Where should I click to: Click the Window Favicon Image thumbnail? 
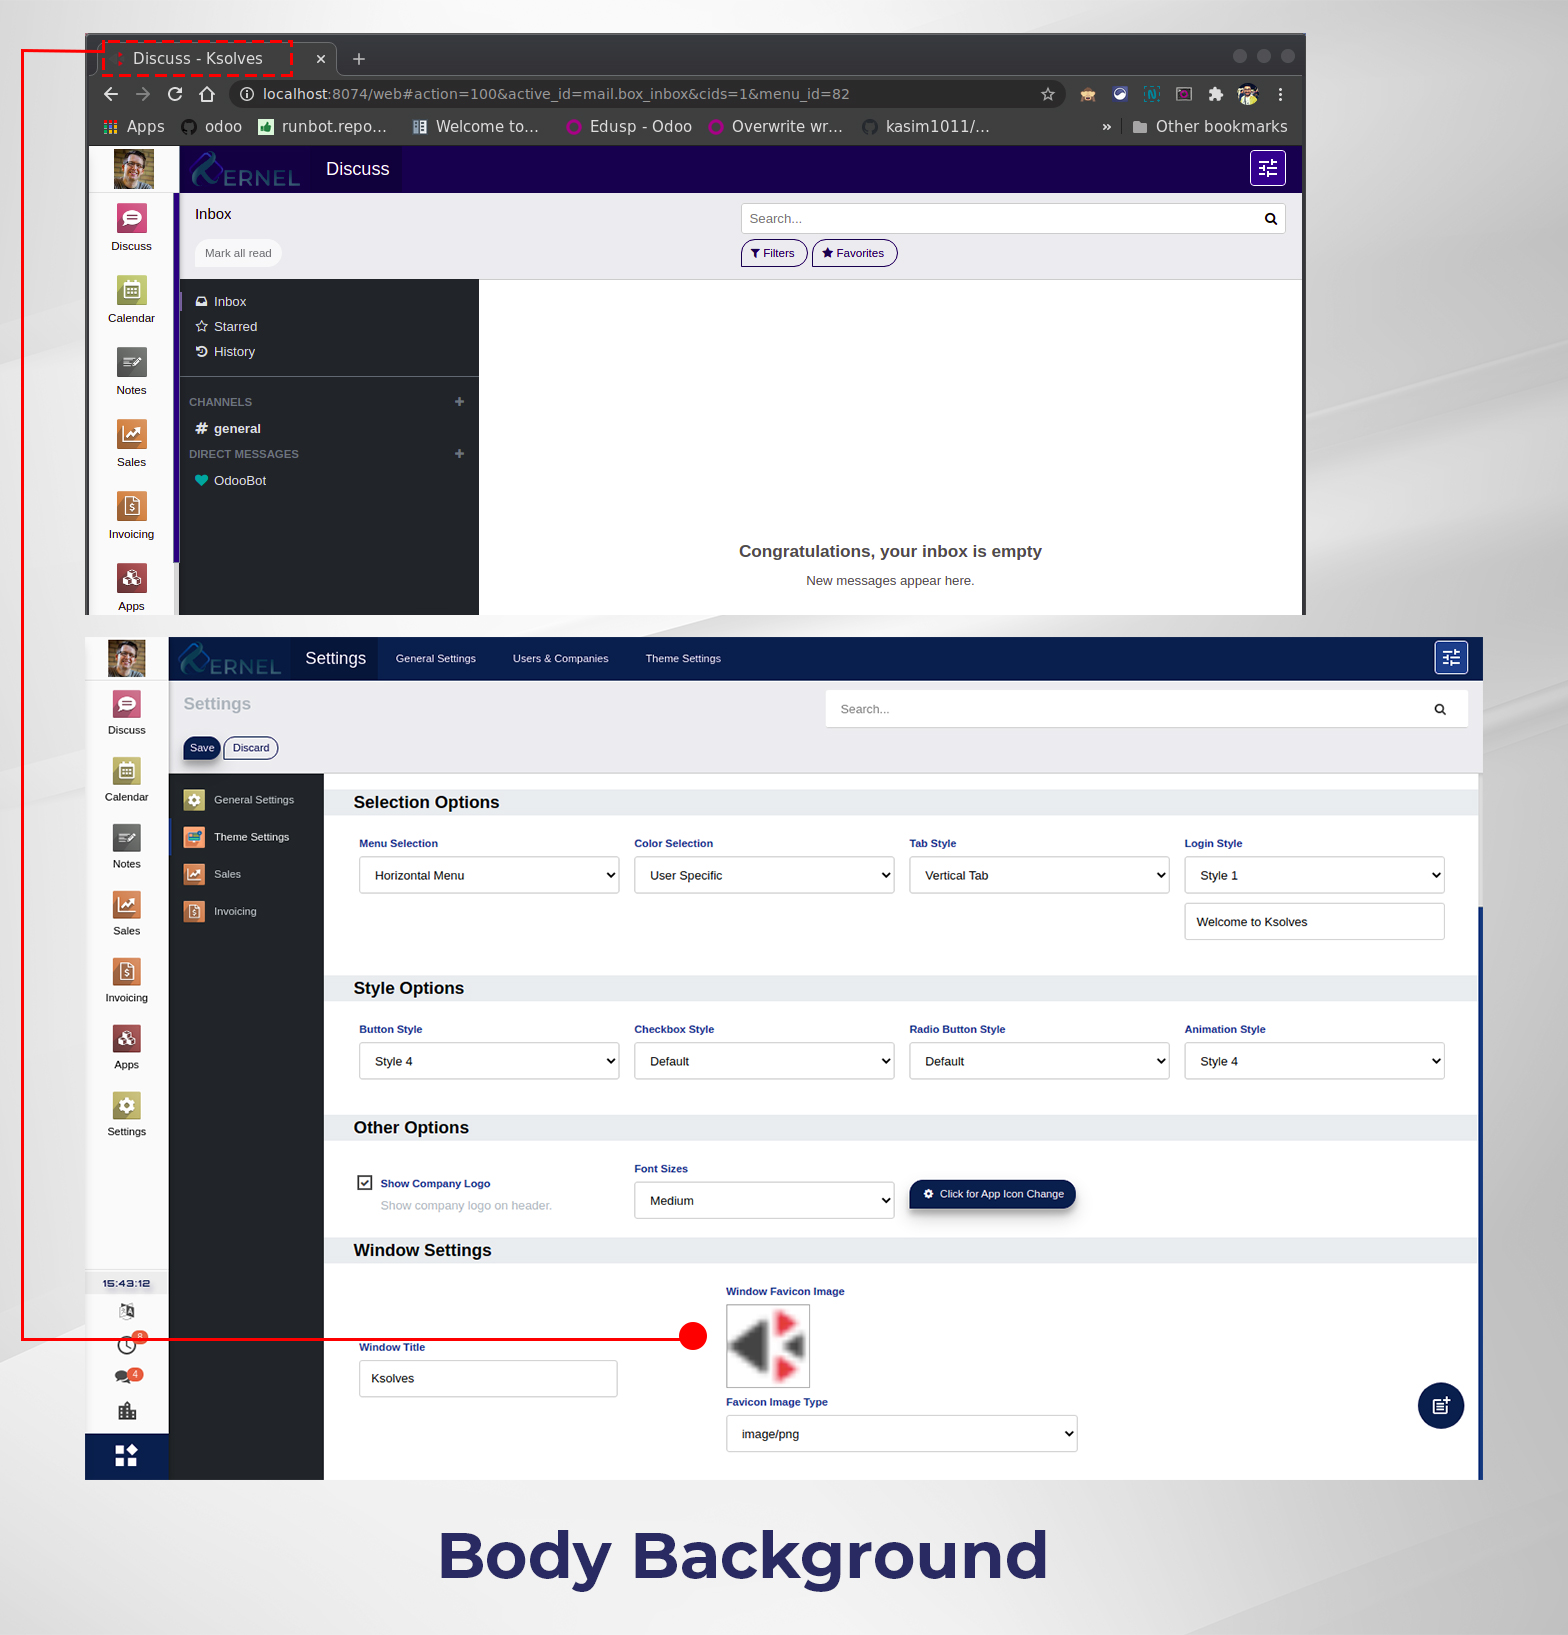pyautogui.click(x=767, y=1346)
